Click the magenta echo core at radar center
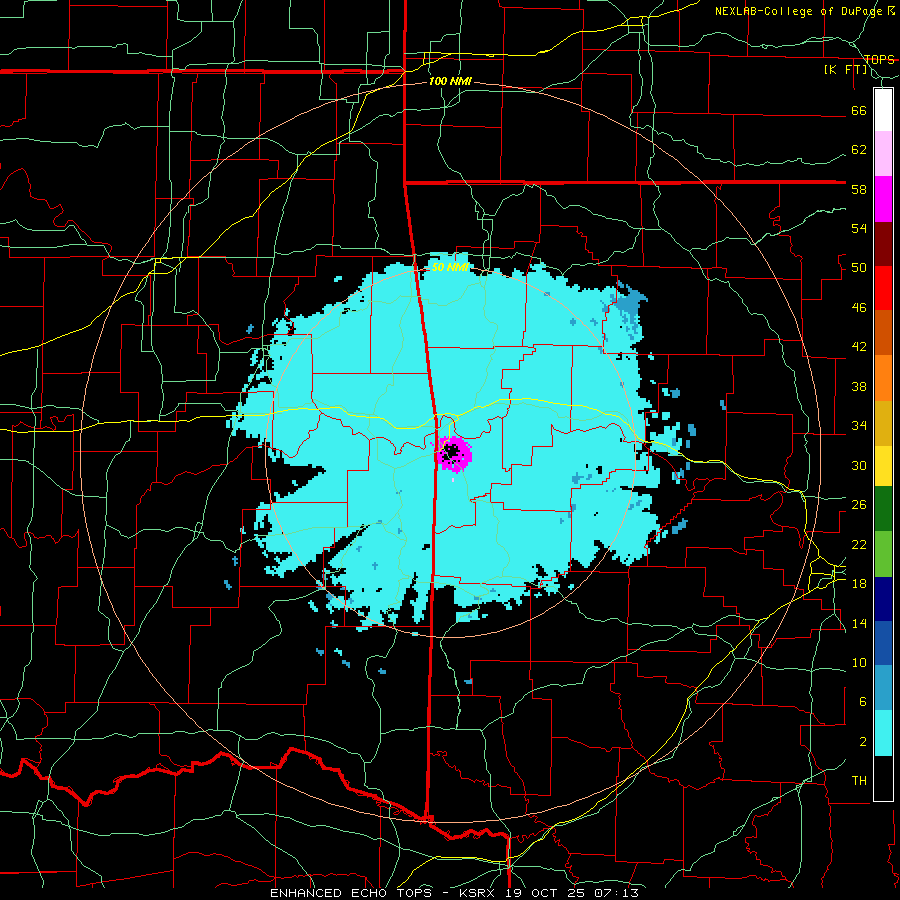Viewport: 900px width, 900px height. point(453,453)
